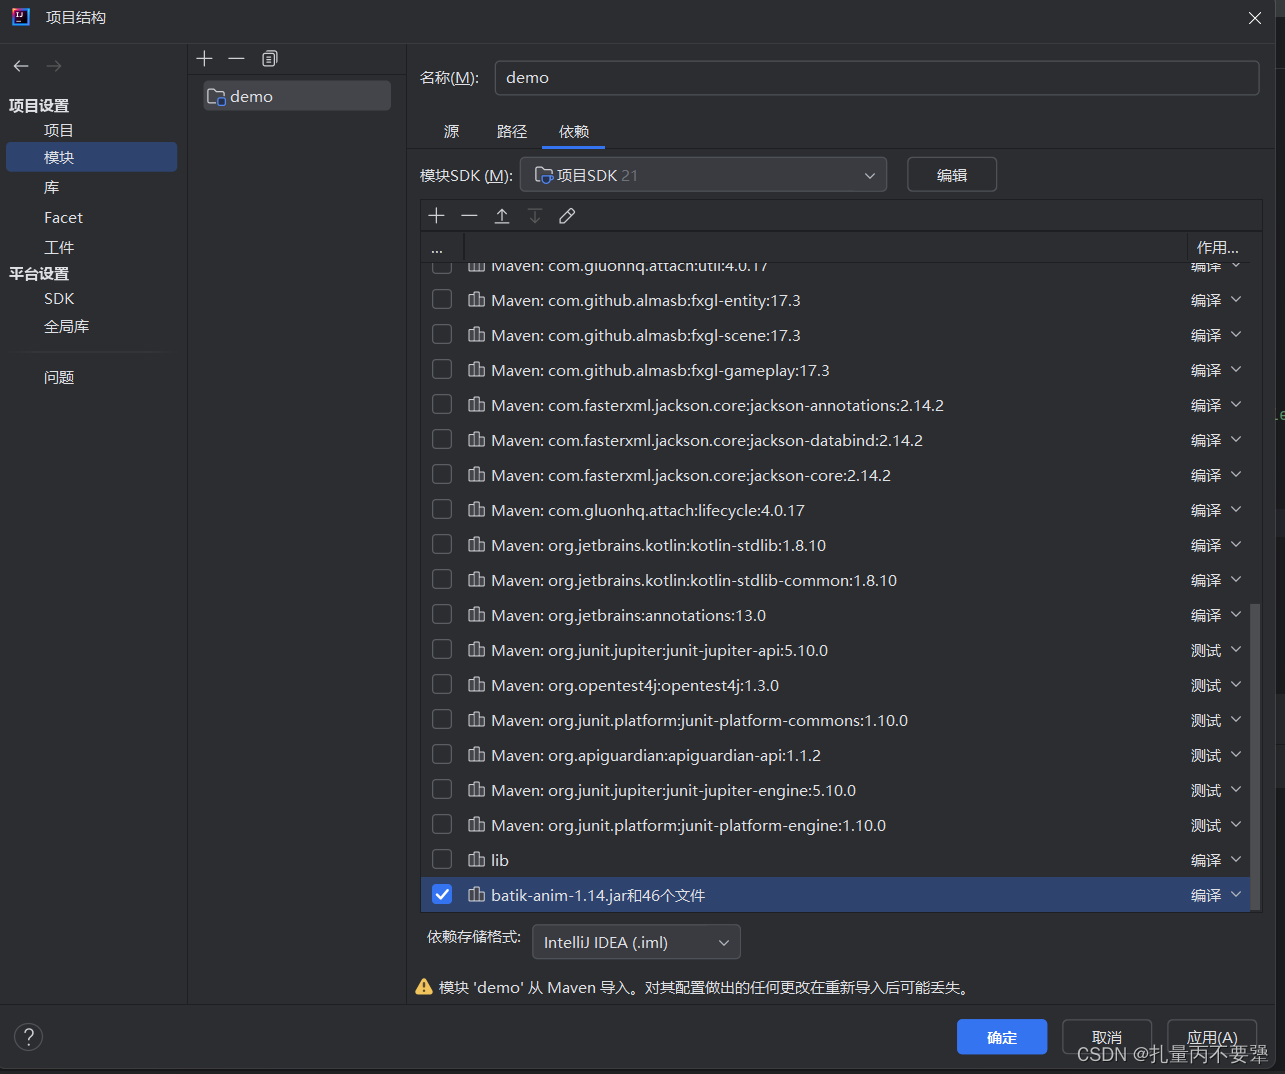The height and width of the screenshot is (1074, 1285).
Task: Check export box for jackson-annotations:2.14.2
Action: [x=442, y=404]
